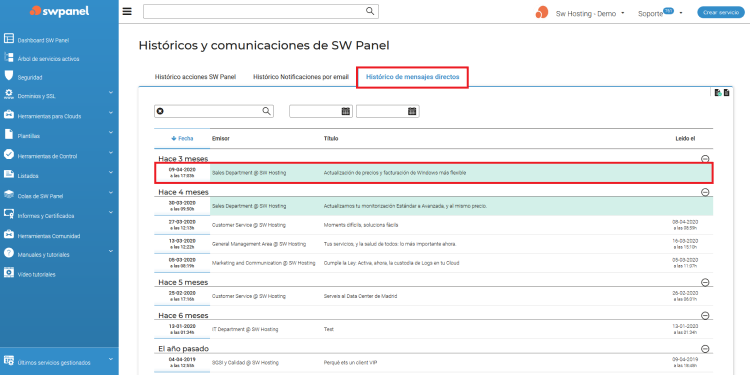750x375 pixels.
Task: Click the Leído el column header
Action: point(685,138)
